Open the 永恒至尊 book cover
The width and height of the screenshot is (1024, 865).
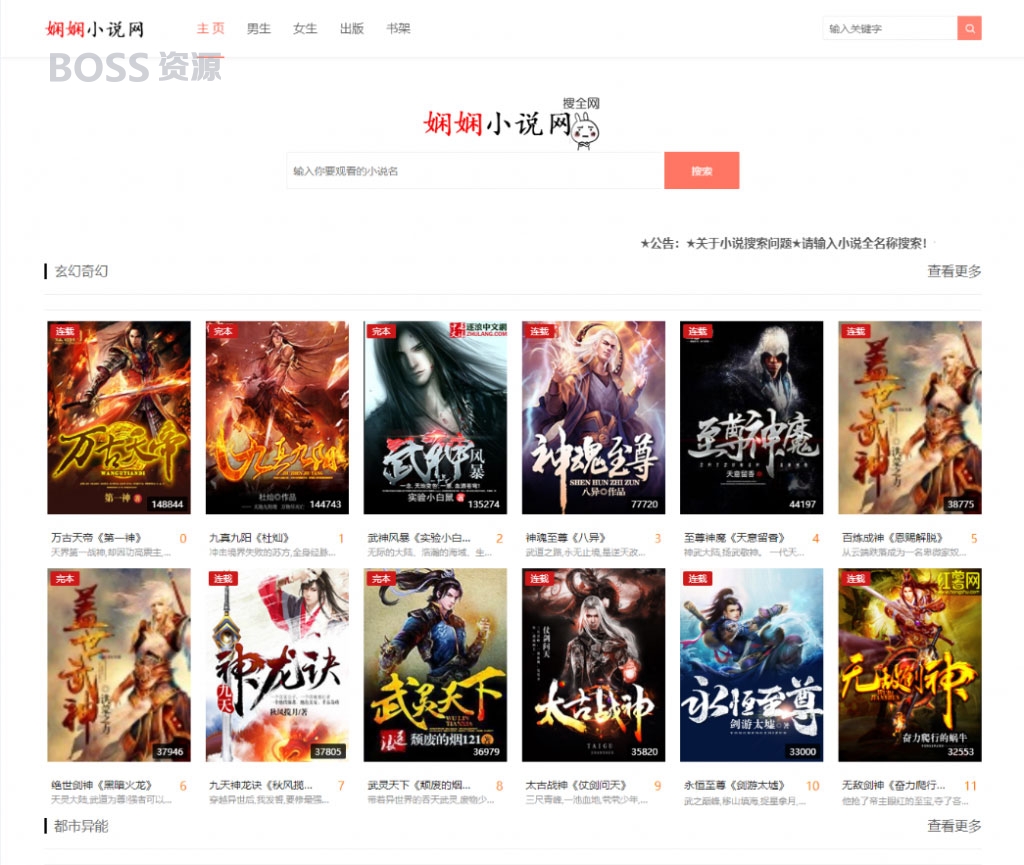pyautogui.click(x=751, y=665)
